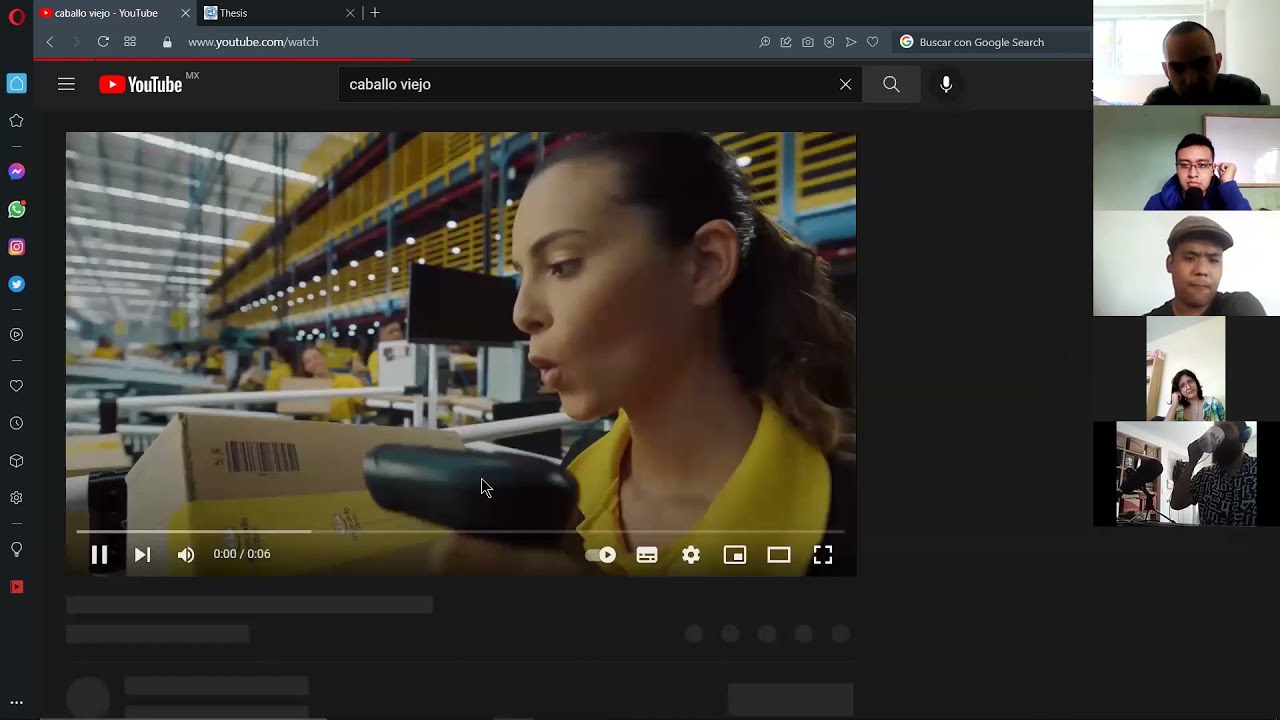Click the red YouTube sidebar icon

(16, 587)
